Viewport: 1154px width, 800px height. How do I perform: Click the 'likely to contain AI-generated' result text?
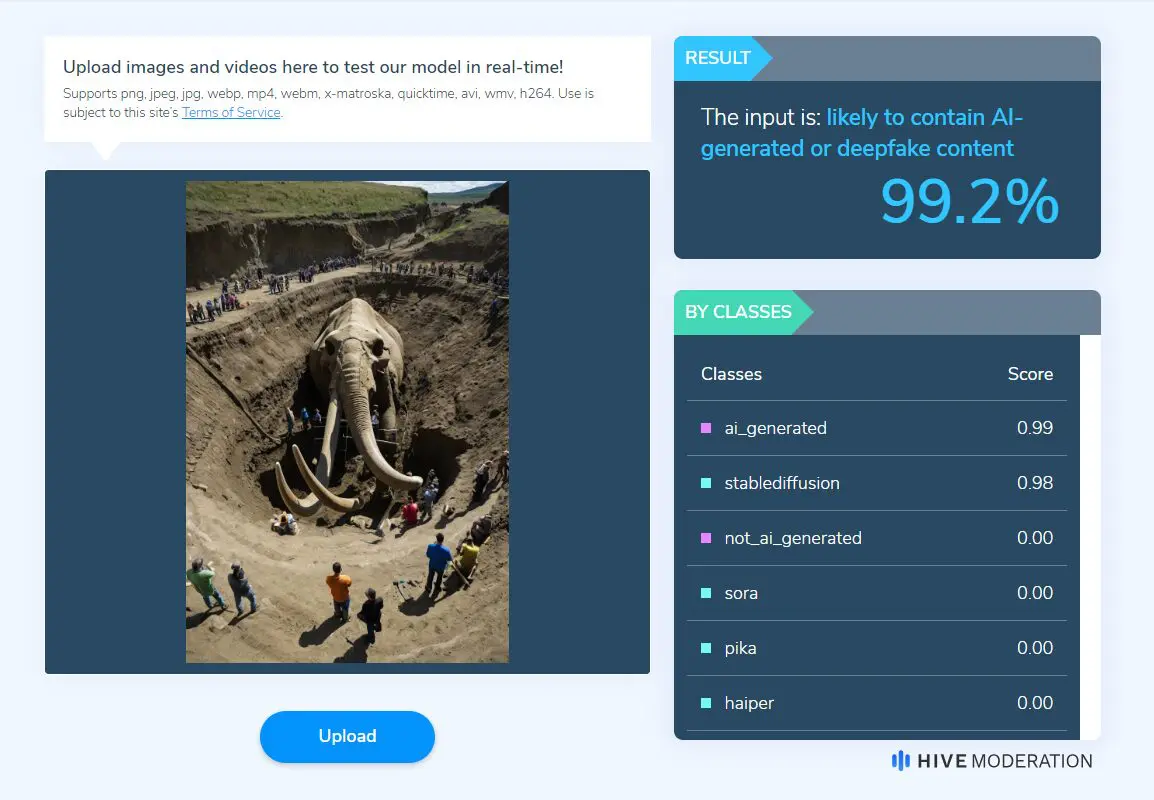tap(861, 132)
